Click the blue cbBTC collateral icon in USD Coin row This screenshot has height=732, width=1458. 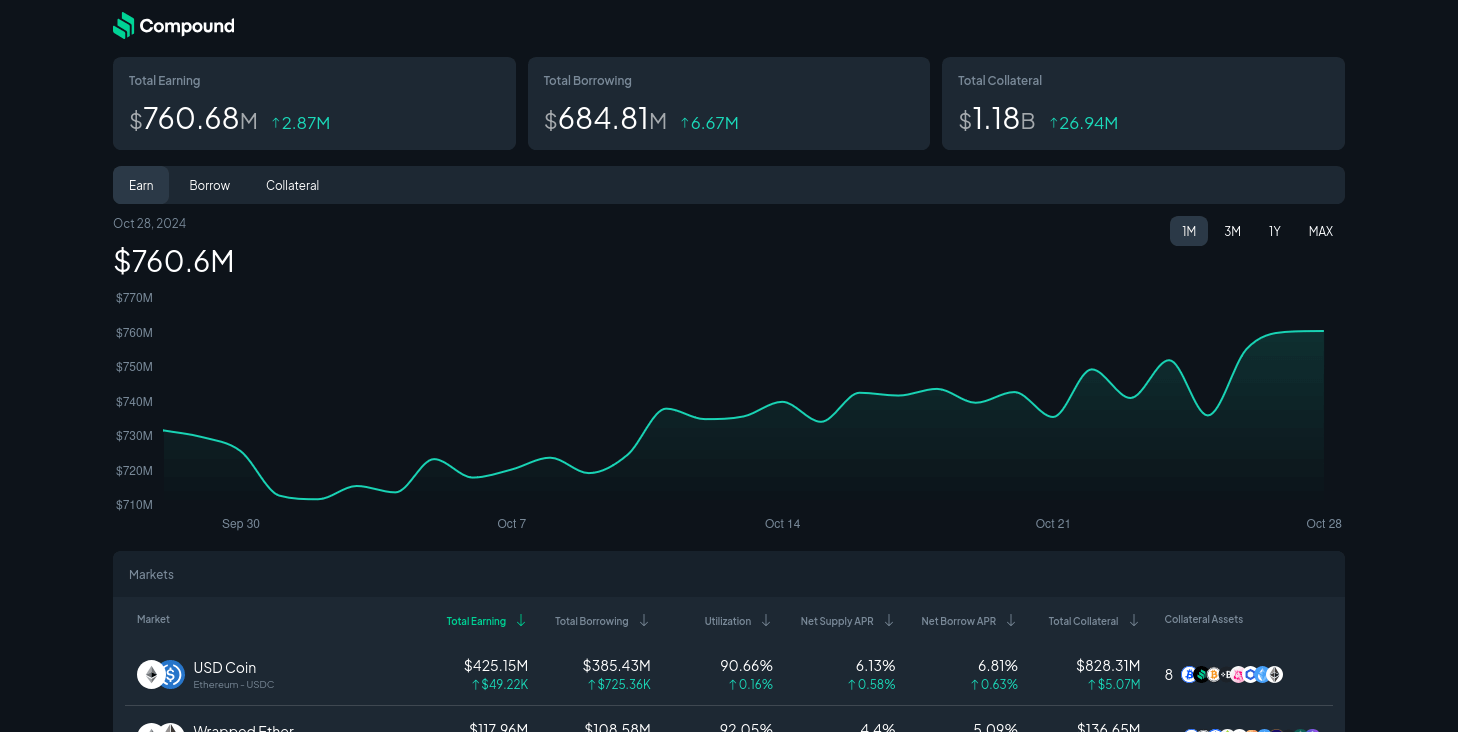tap(1189, 674)
